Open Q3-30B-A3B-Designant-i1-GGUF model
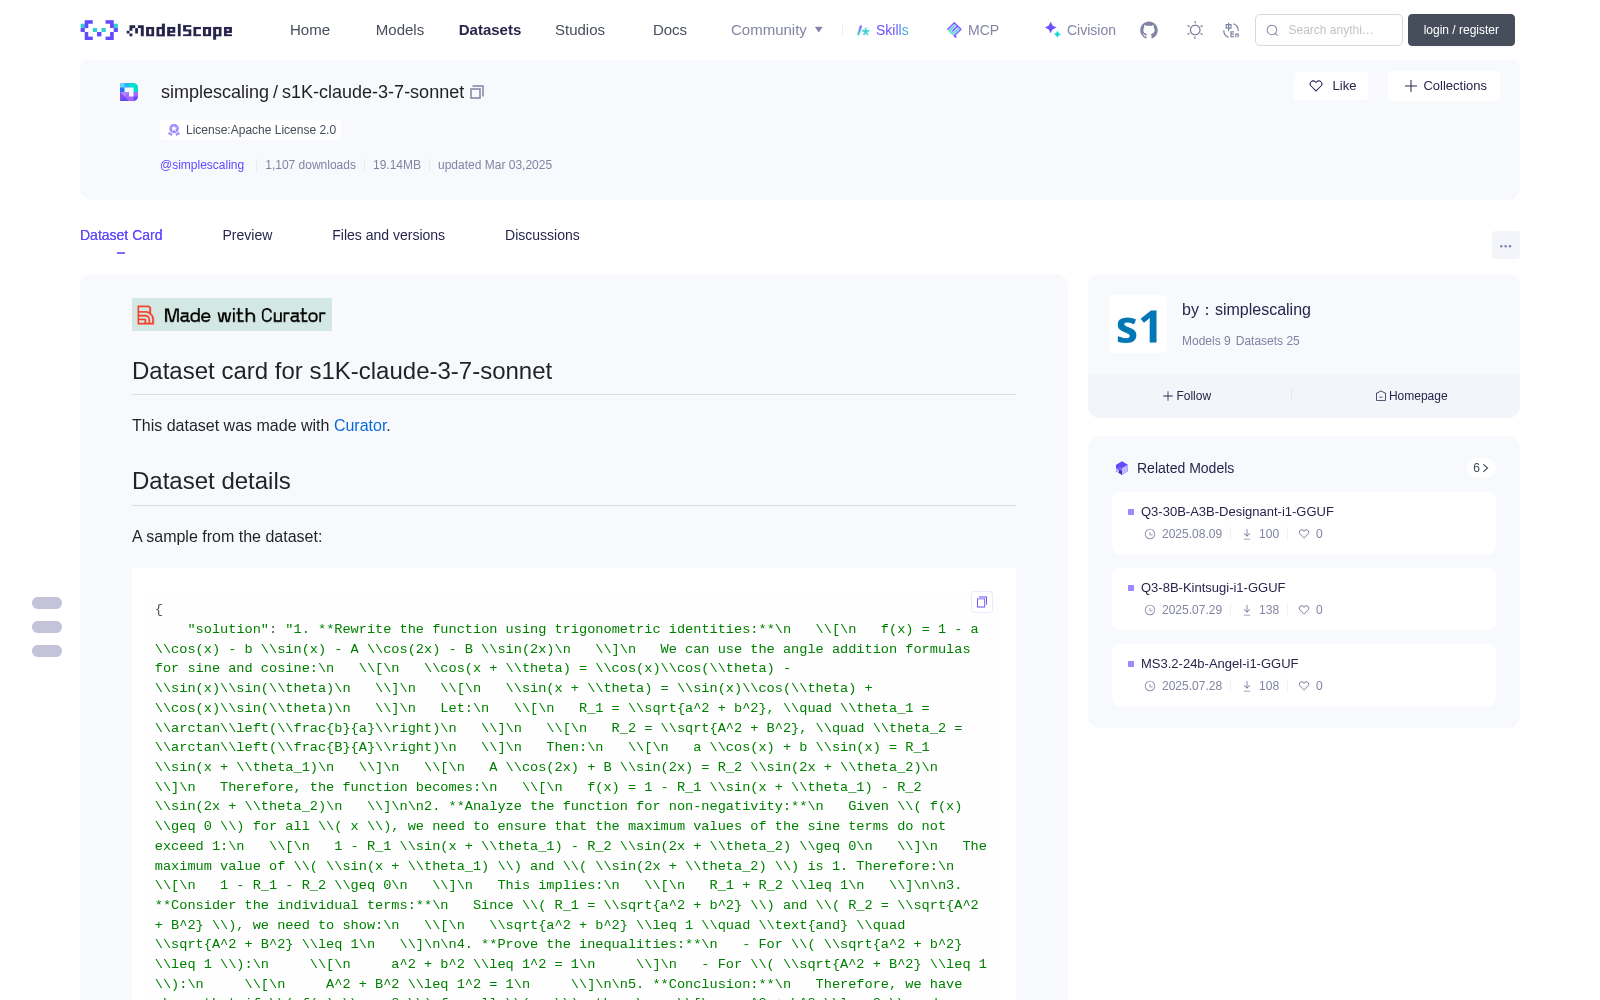This screenshot has height=1000, width=1600. (x=1304, y=523)
